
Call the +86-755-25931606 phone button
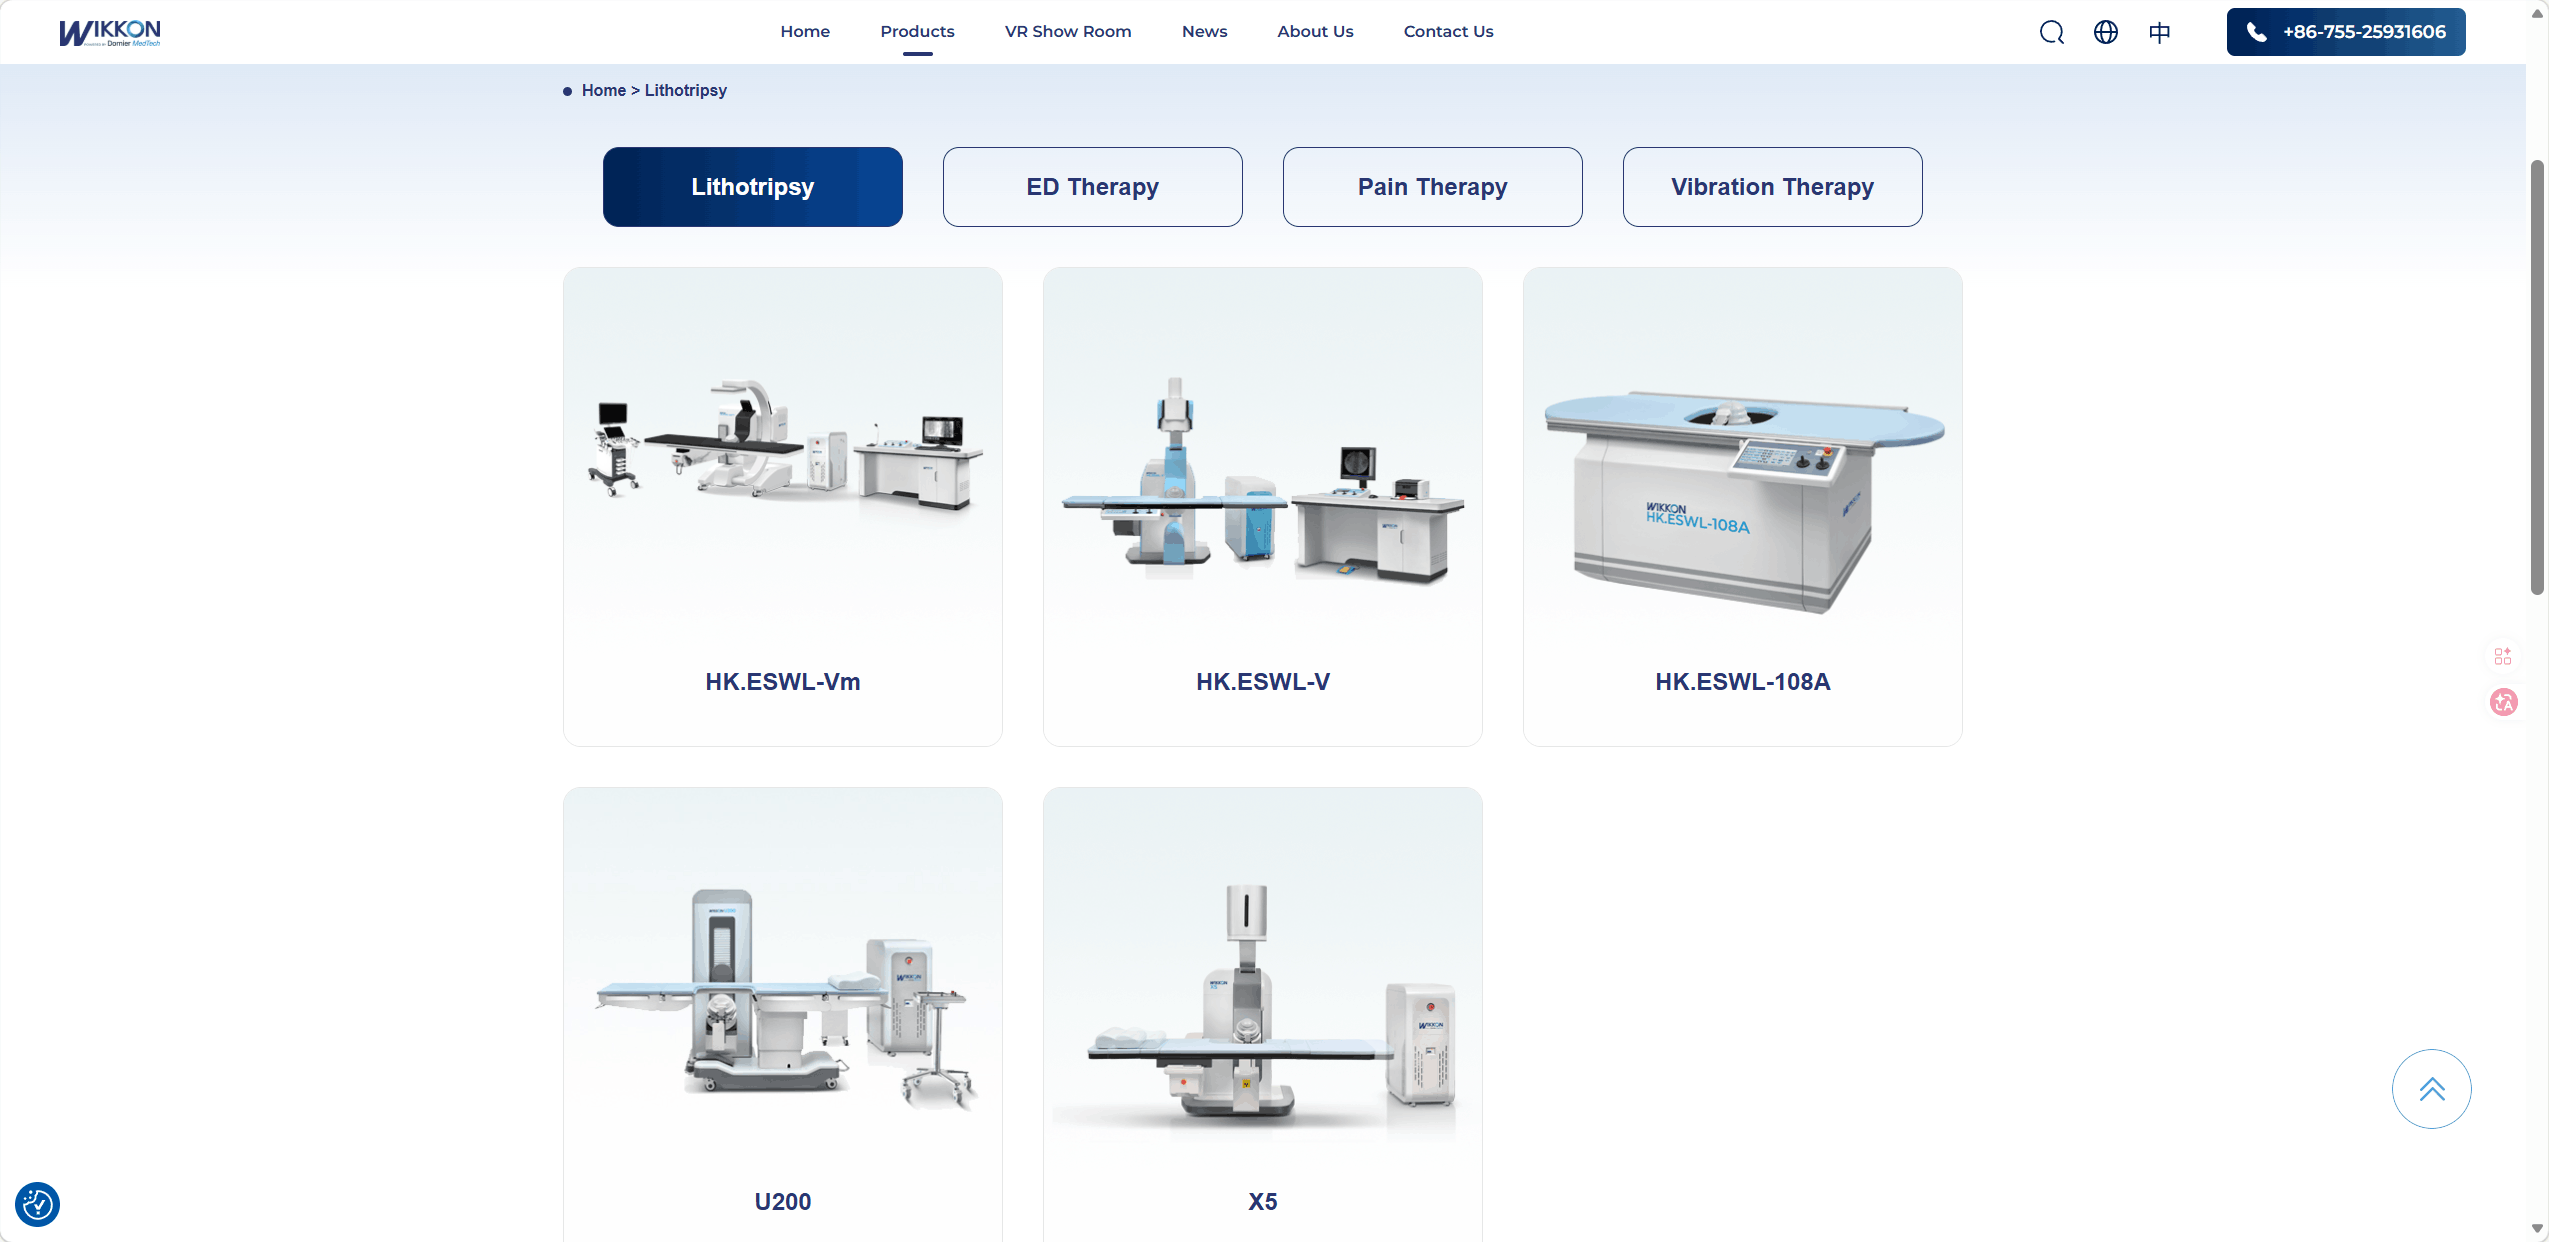(x=2346, y=32)
